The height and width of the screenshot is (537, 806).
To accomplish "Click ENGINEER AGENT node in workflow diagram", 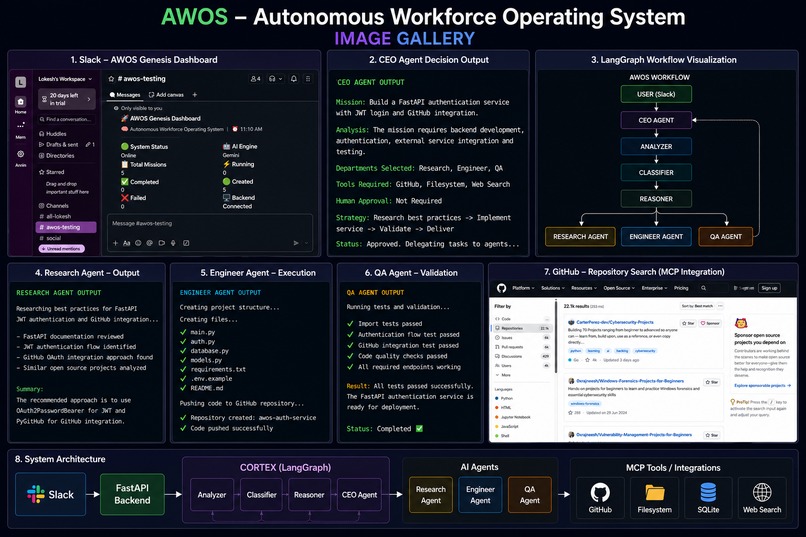I will point(656,236).
